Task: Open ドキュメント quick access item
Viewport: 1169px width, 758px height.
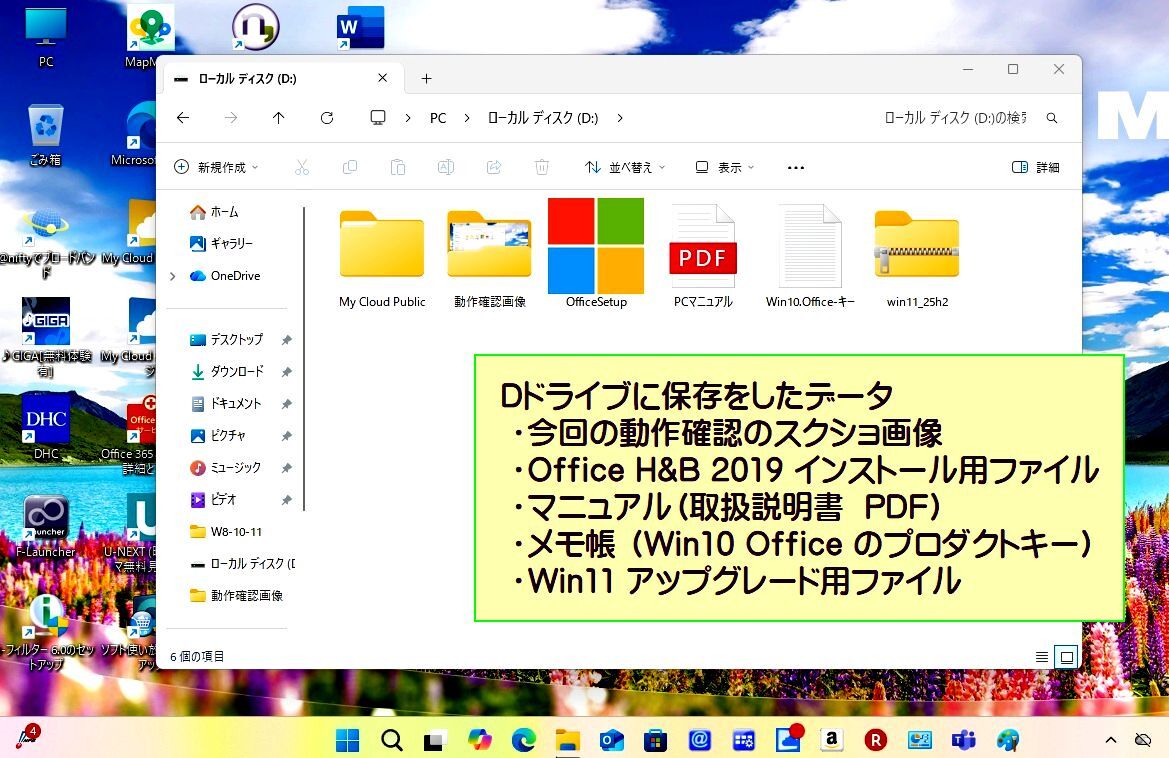Action: pyautogui.click(x=227, y=403)
